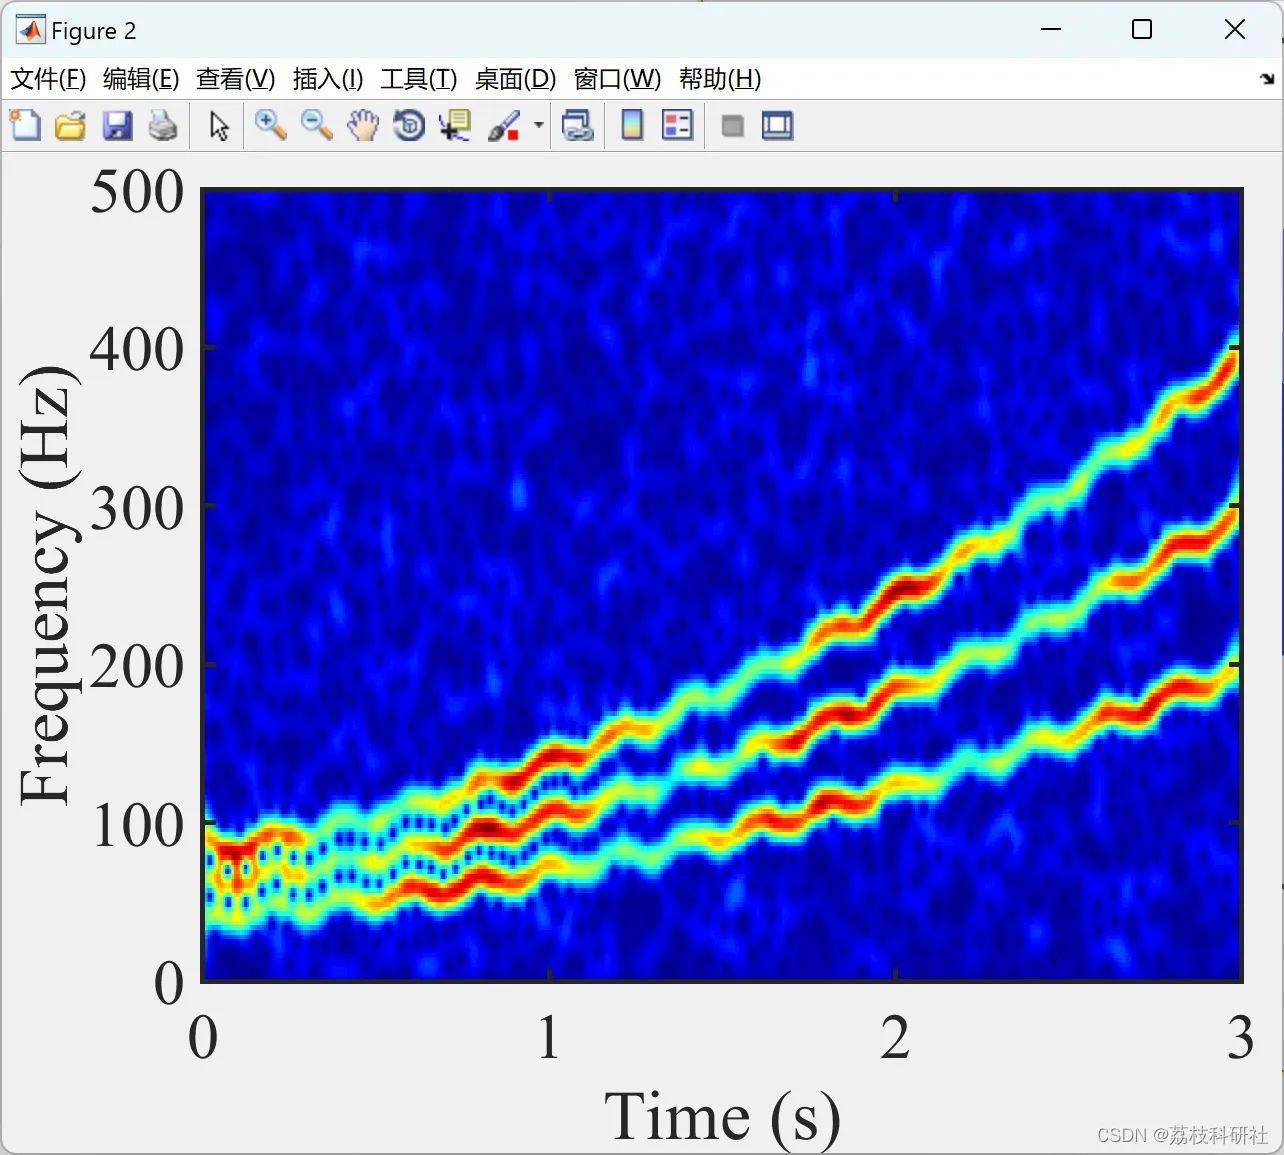Image resolution: width=1284 pixels, height=1155 pixels.
Task: Select the Pan hand tool
Action: 363,126
